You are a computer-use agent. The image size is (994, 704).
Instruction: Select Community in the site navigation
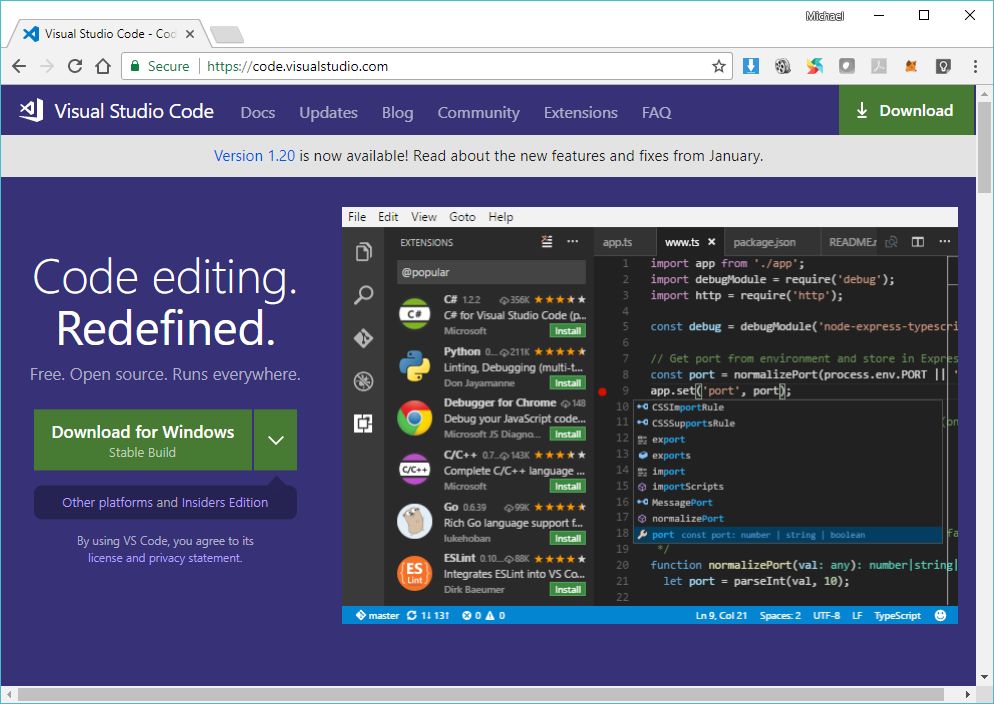(x=479, y=113)
